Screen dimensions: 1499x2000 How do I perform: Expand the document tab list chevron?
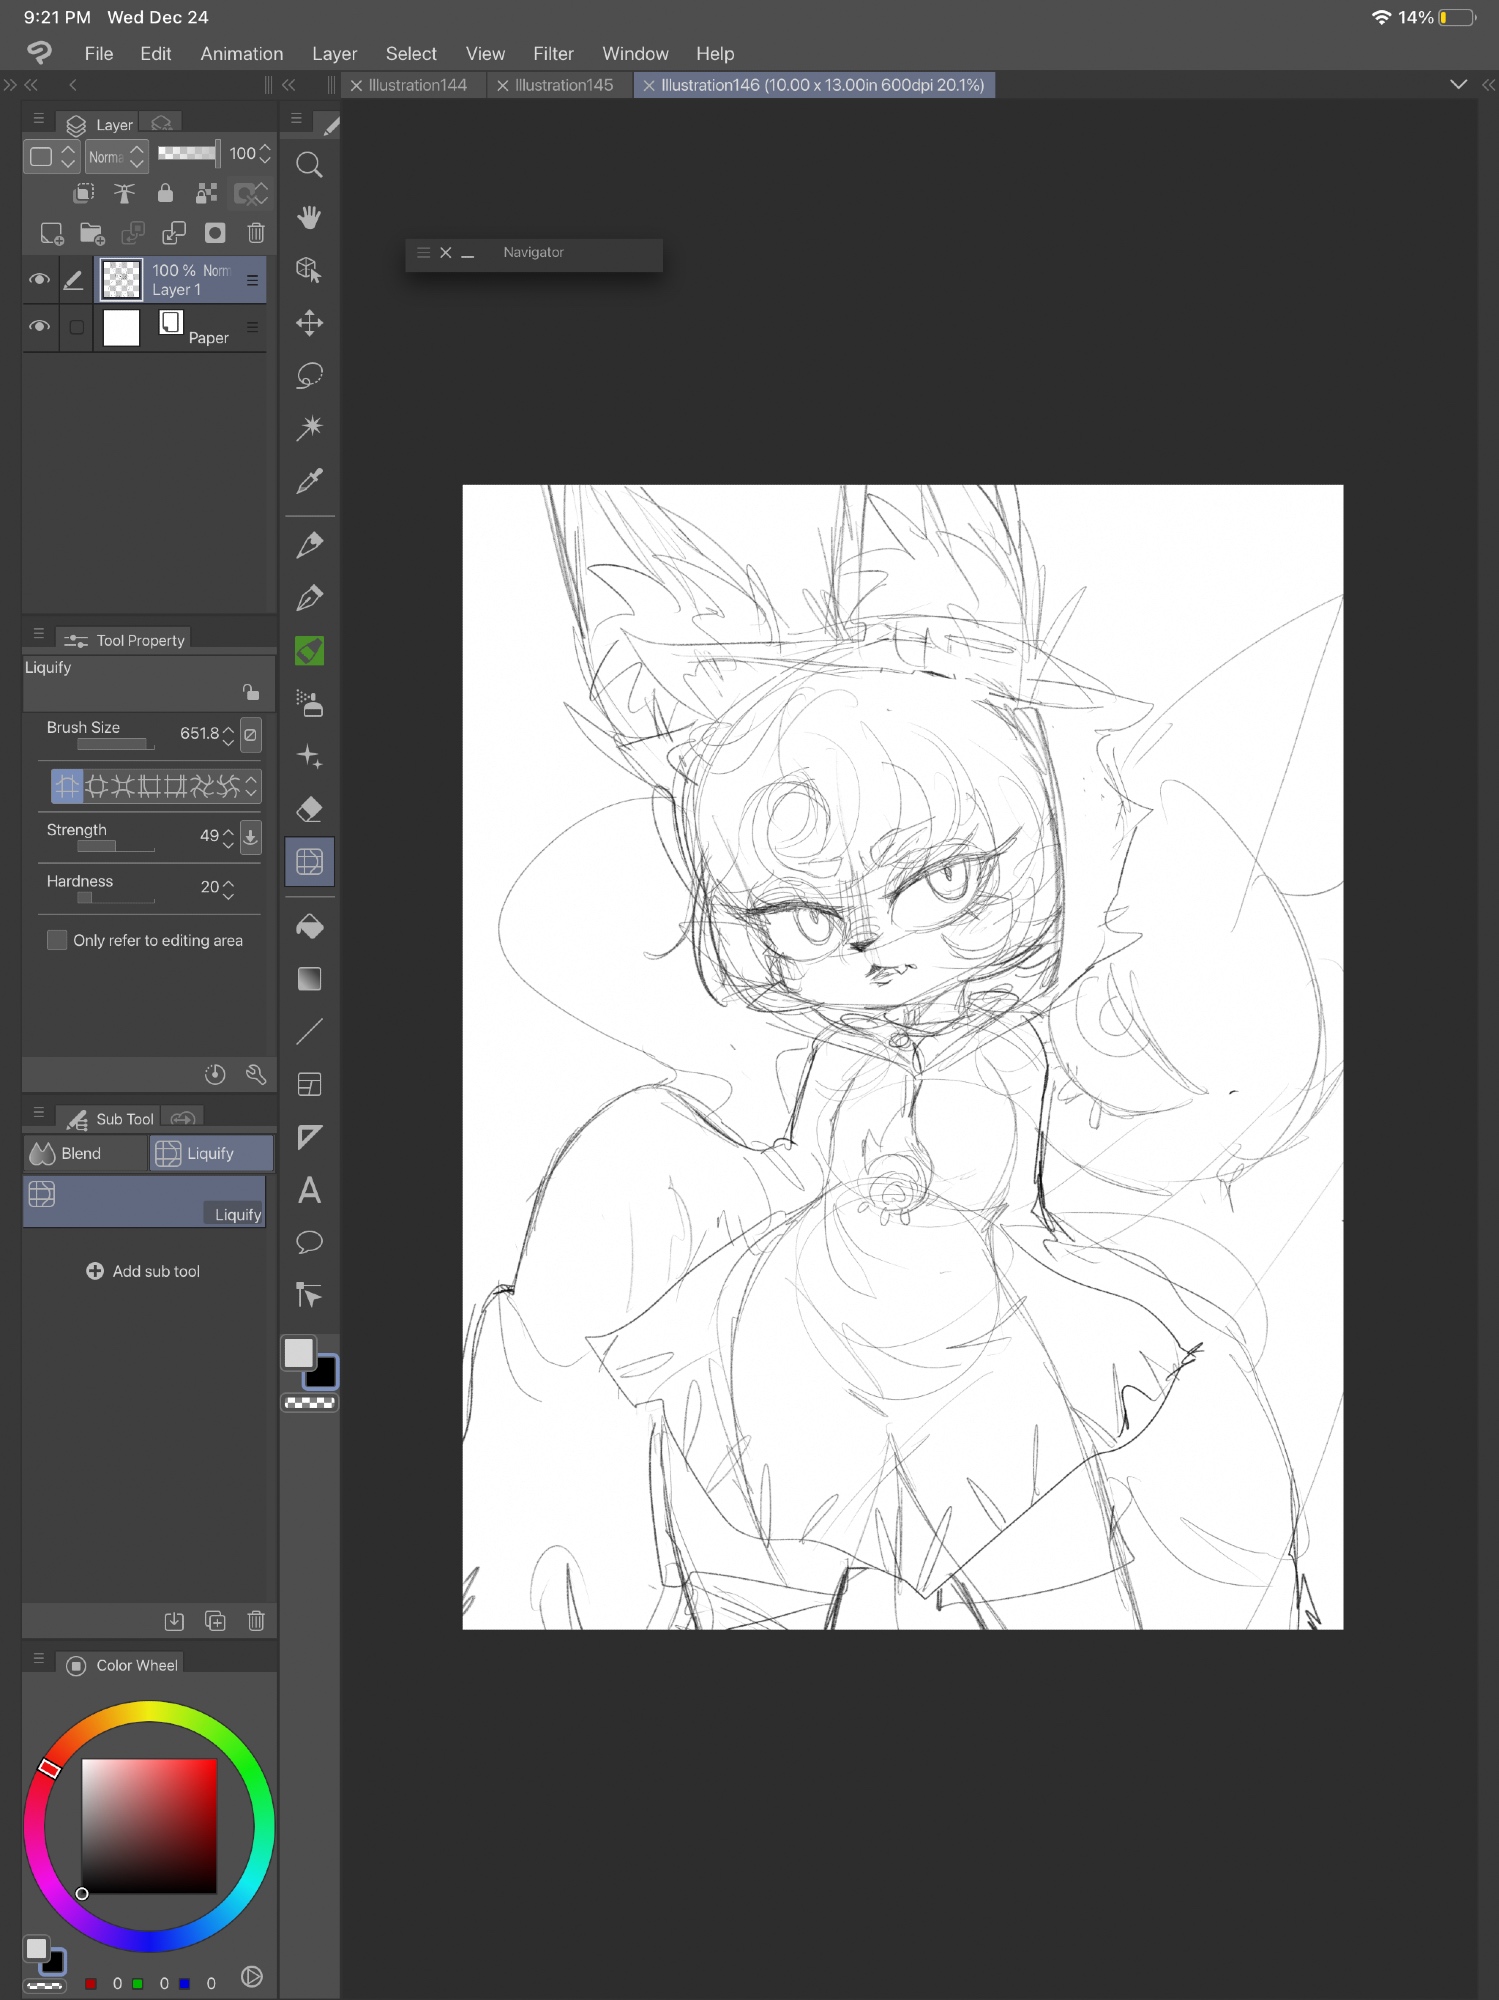tap(1458, 85)
